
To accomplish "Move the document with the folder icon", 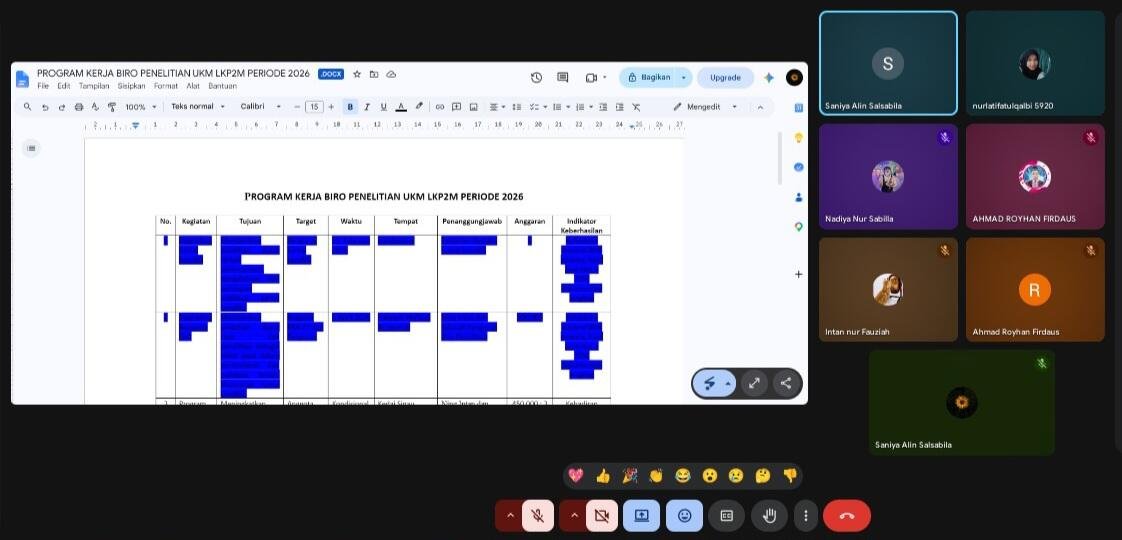I will (374, 74).
